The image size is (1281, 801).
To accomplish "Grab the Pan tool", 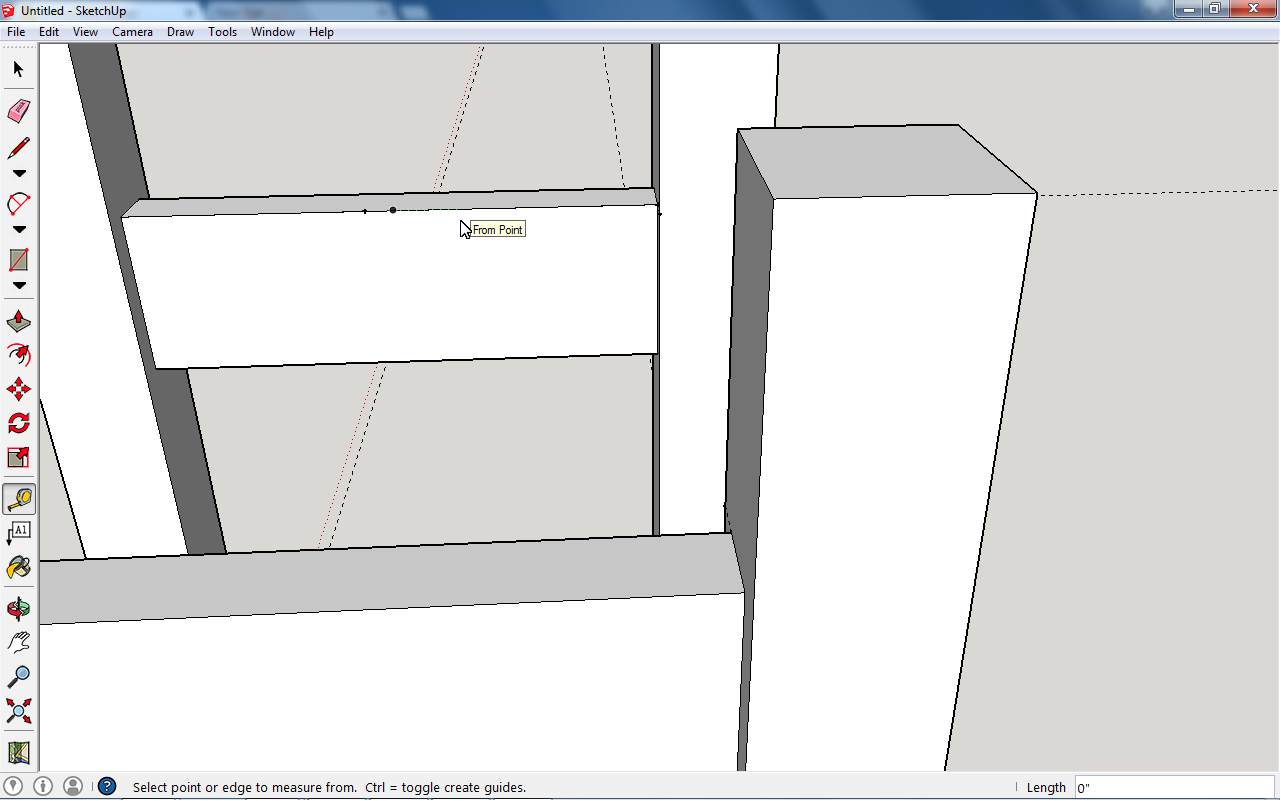I will pos(18,641).
